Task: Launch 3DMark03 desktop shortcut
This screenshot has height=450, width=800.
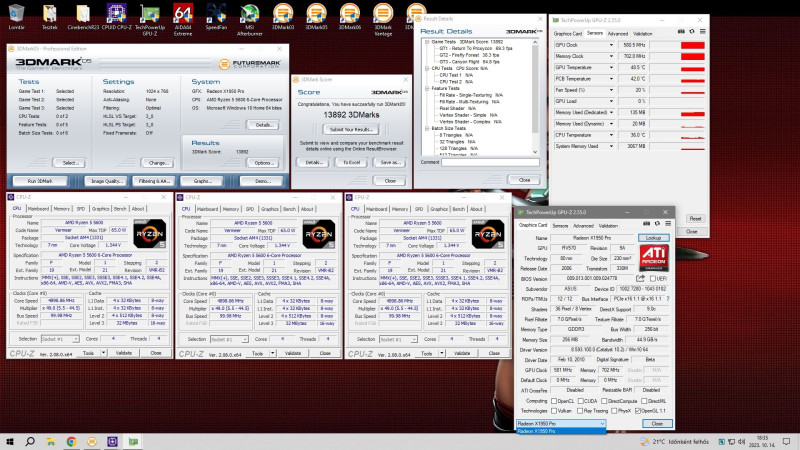Action: coord(283,15)
